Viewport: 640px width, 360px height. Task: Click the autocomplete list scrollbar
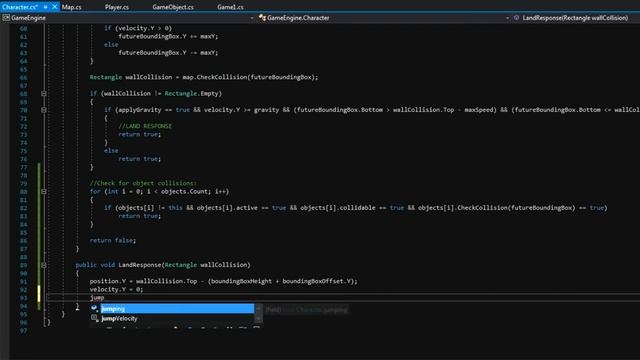pyautogui.click(x=258, y=314)
